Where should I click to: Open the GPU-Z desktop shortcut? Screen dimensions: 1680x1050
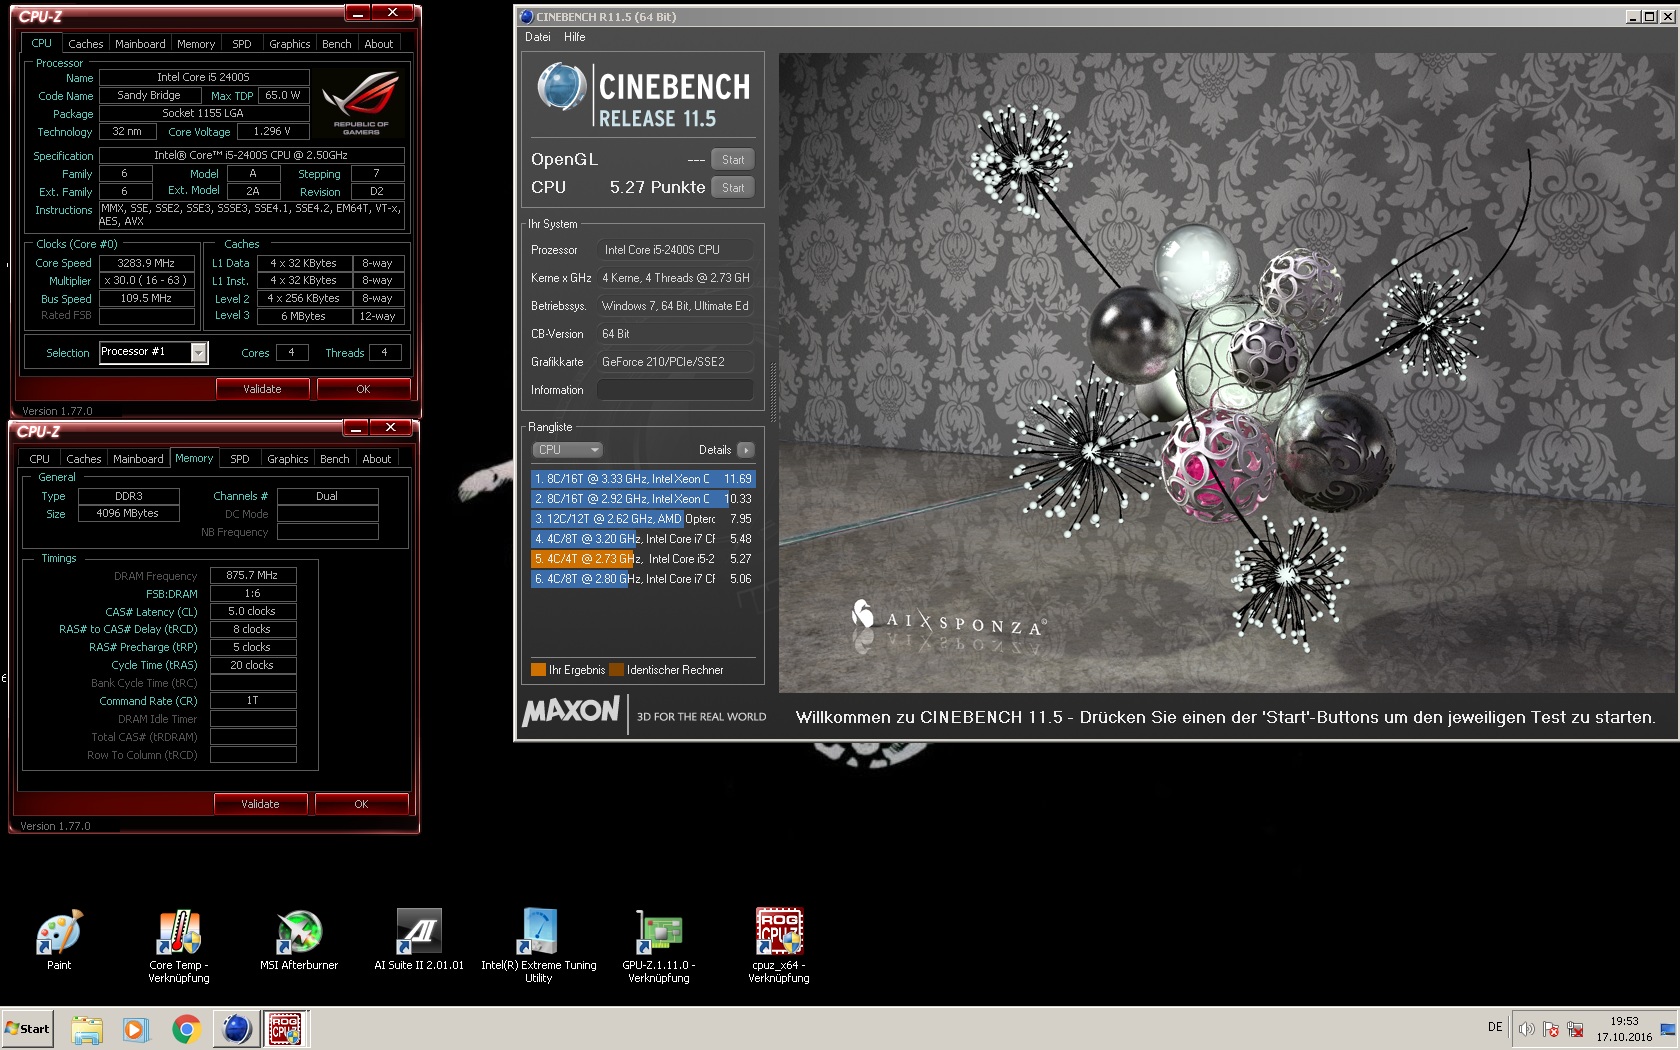tap(659, 946)
